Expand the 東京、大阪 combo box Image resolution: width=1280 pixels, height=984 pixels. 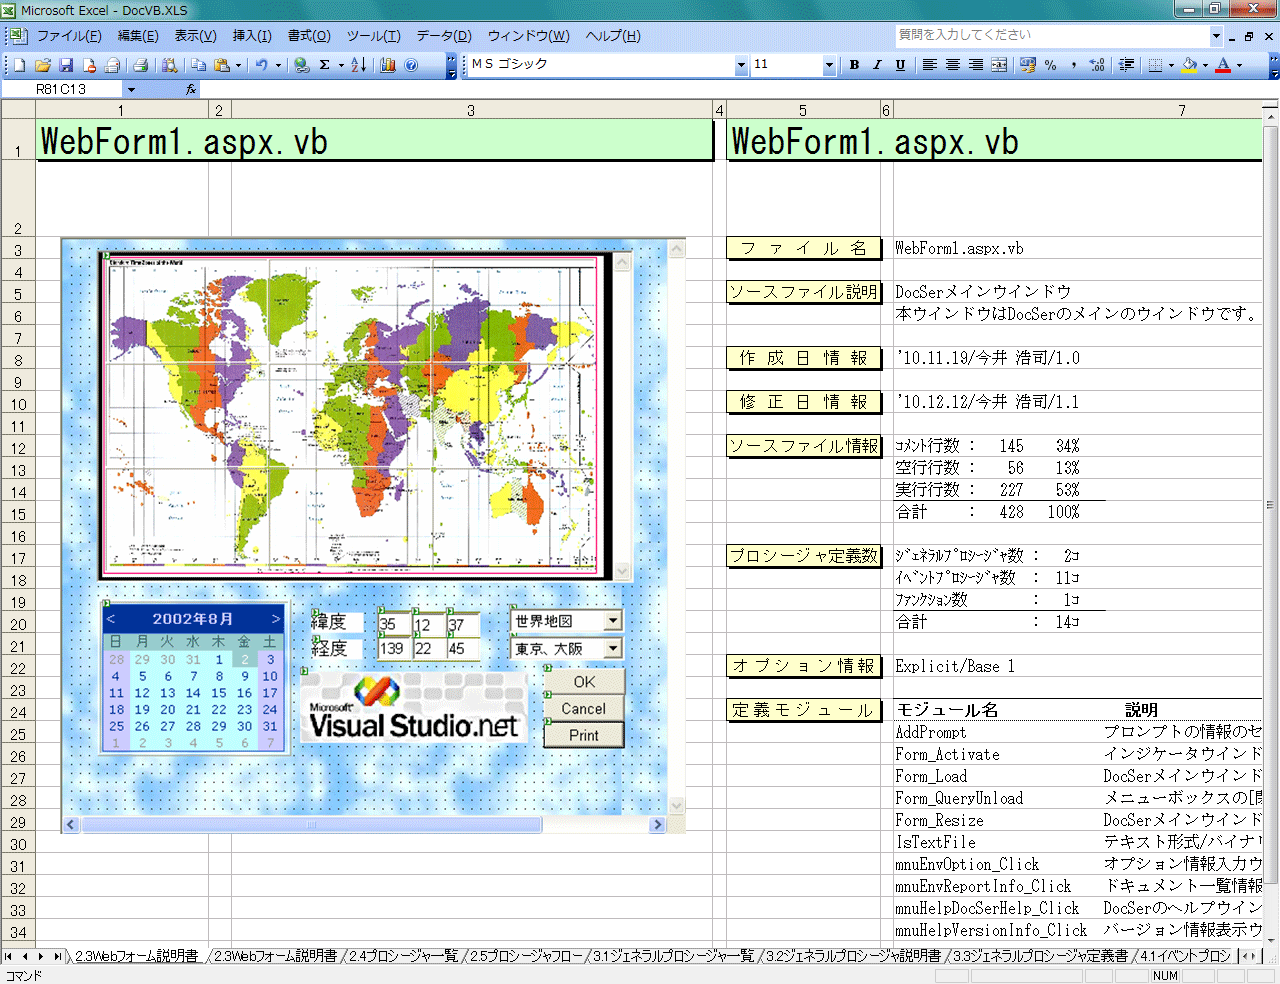click(612, 648)
